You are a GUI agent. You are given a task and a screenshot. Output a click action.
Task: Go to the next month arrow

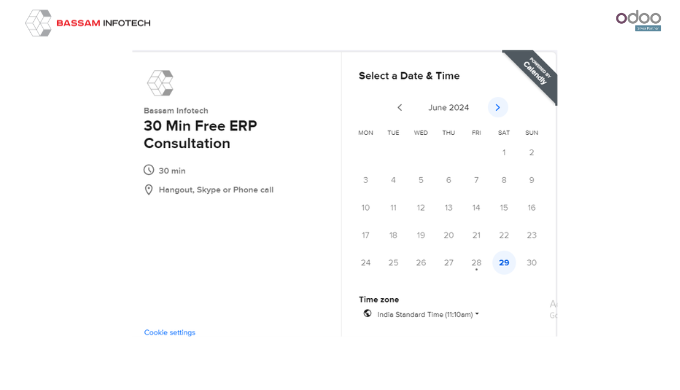point(497,107)
